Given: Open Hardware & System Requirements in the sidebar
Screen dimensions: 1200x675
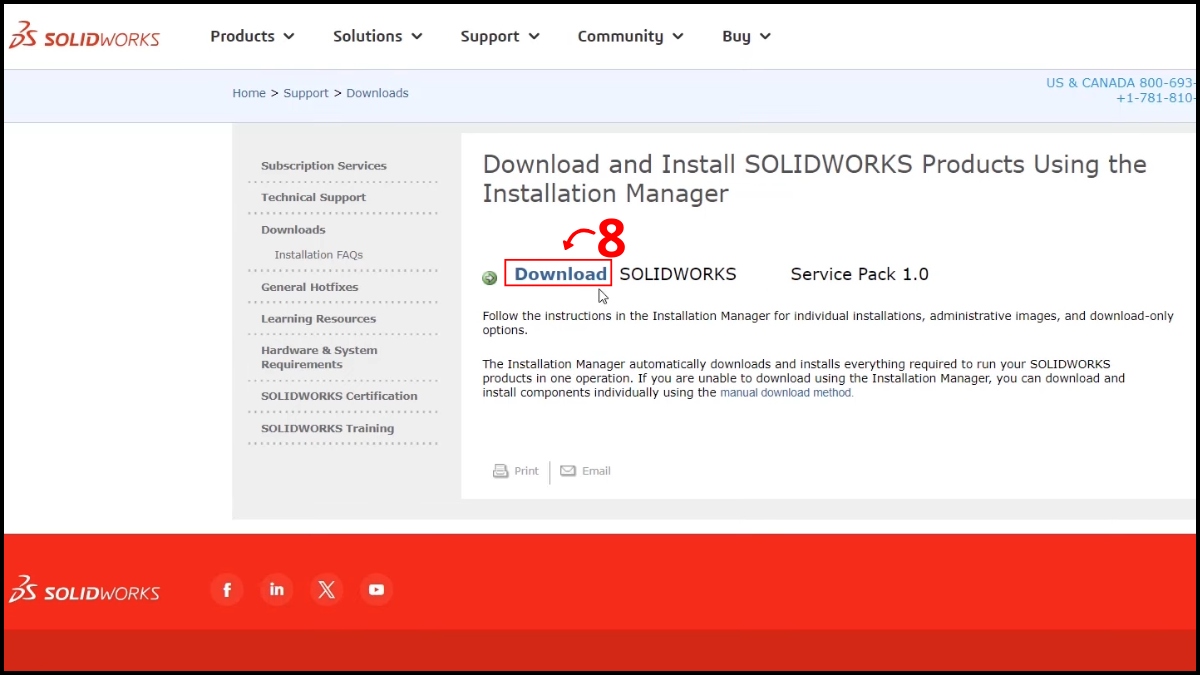Looking at the screenshot, I should click(319, 358).
